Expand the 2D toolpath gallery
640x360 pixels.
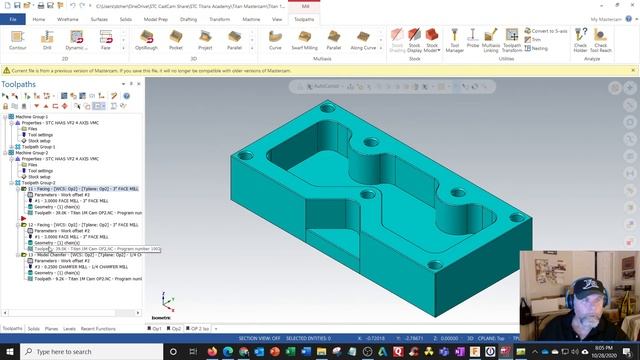pyautogui.click(x=123, y=48)
